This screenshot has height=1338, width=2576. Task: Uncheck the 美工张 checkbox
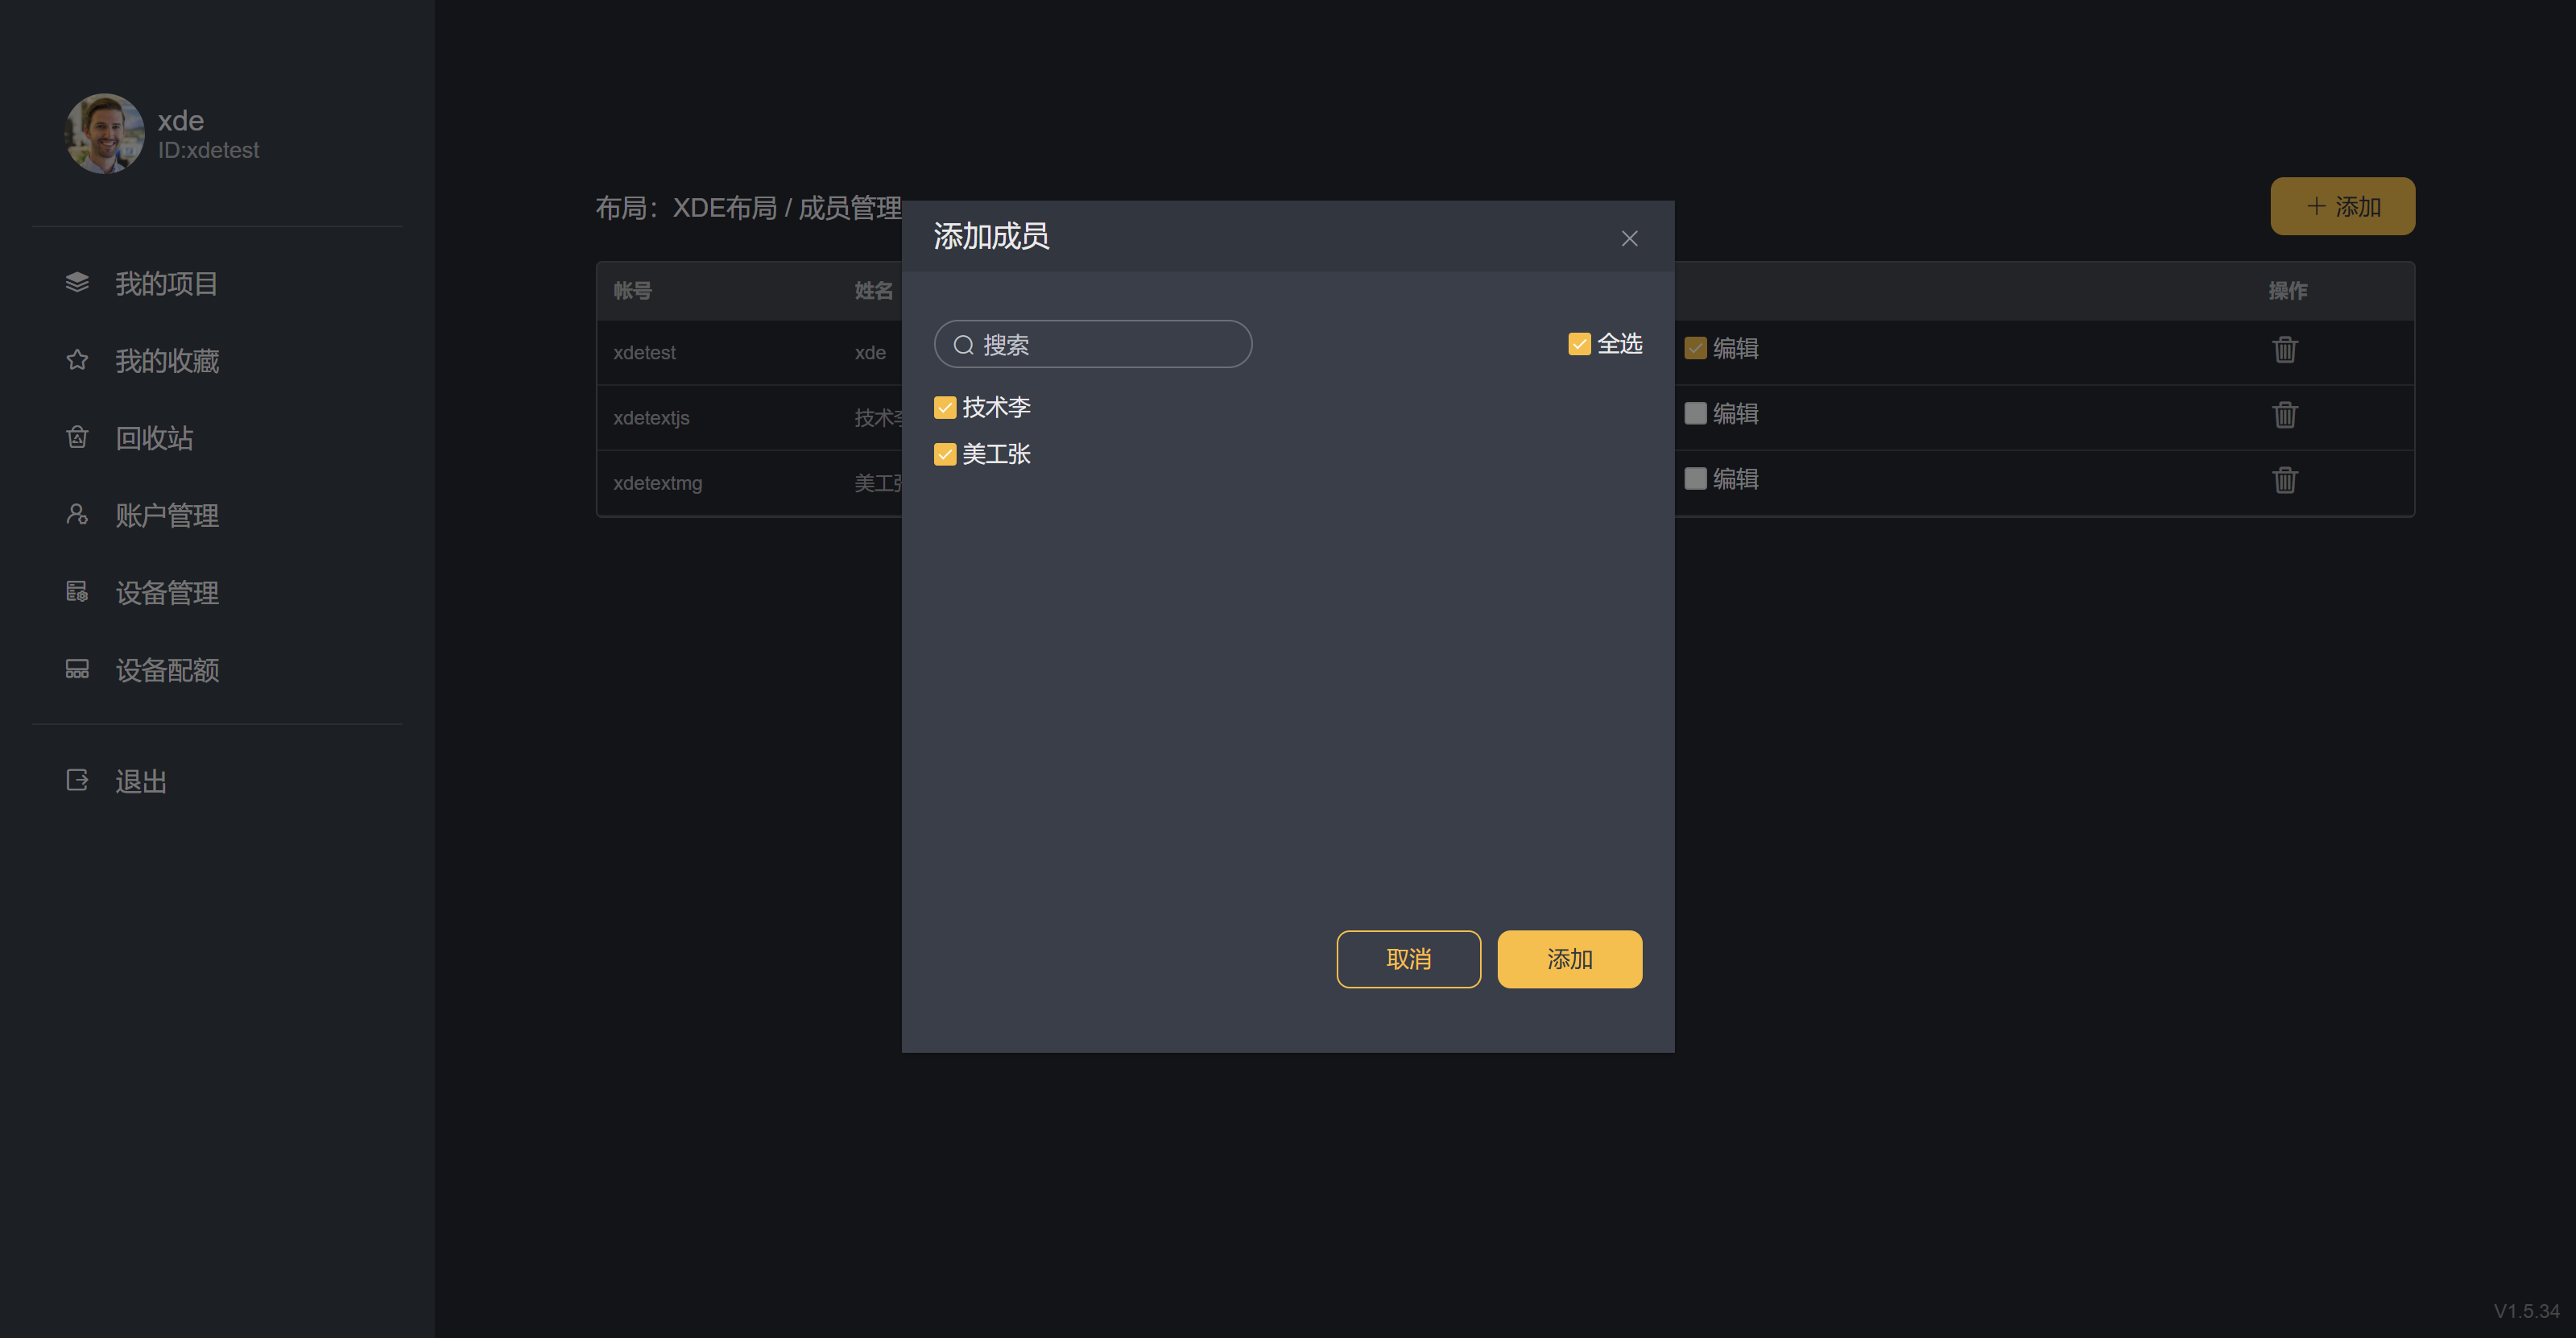pyautogui.click(x=945, y=455)
